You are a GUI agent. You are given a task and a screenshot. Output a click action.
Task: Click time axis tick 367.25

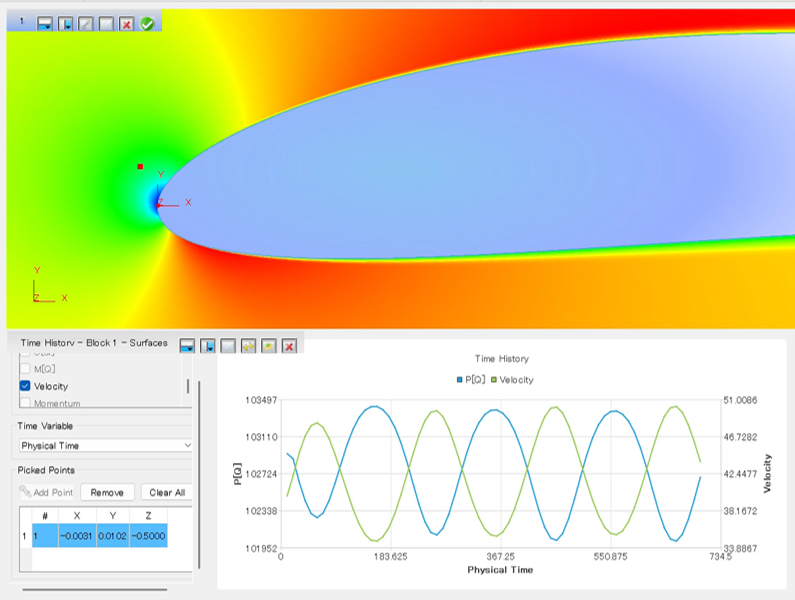(500, 556)
